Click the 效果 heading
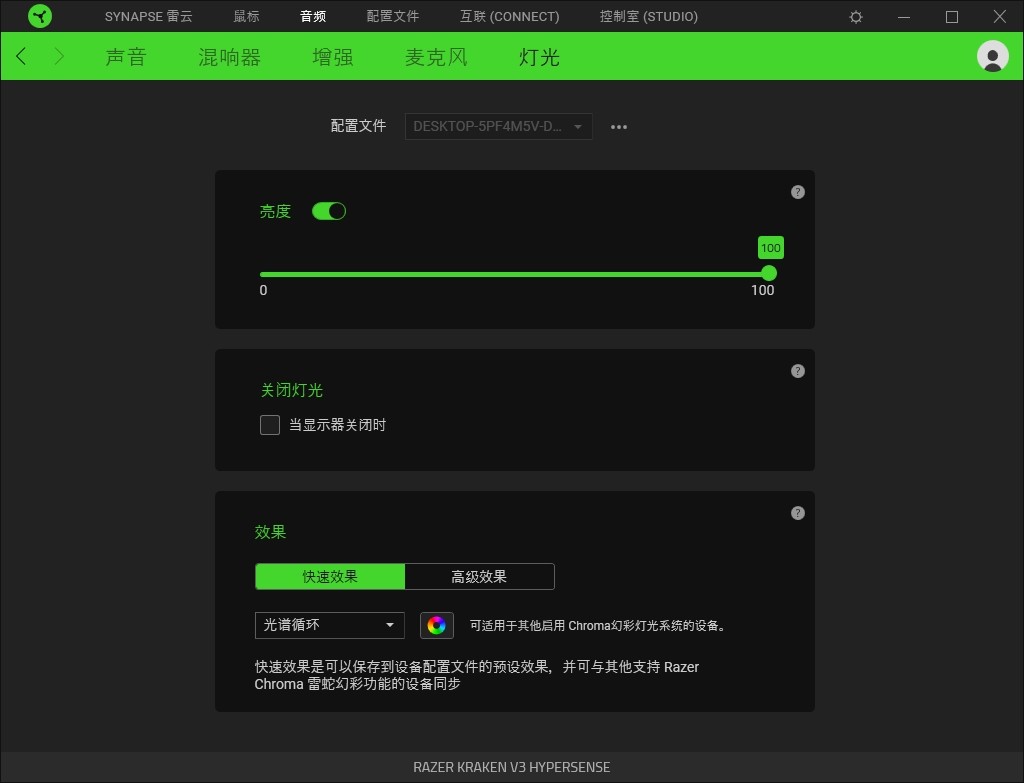Viewport: 1024px width, 783px height. [270, 532]
